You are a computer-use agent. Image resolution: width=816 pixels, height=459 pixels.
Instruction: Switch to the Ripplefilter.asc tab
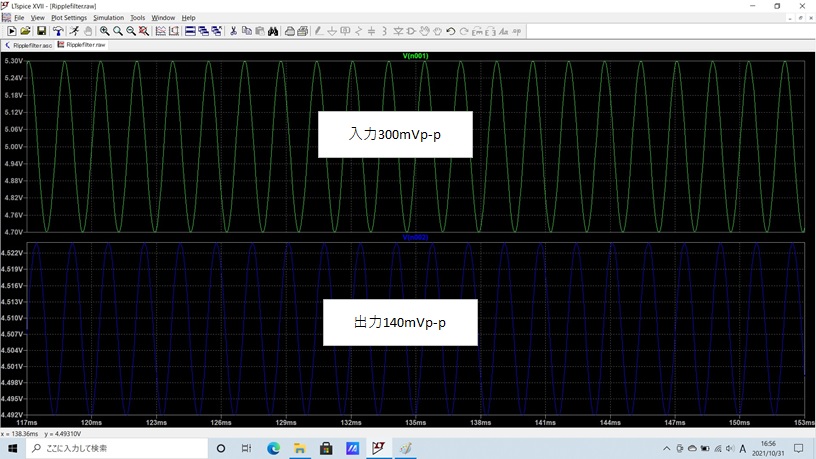30,45
